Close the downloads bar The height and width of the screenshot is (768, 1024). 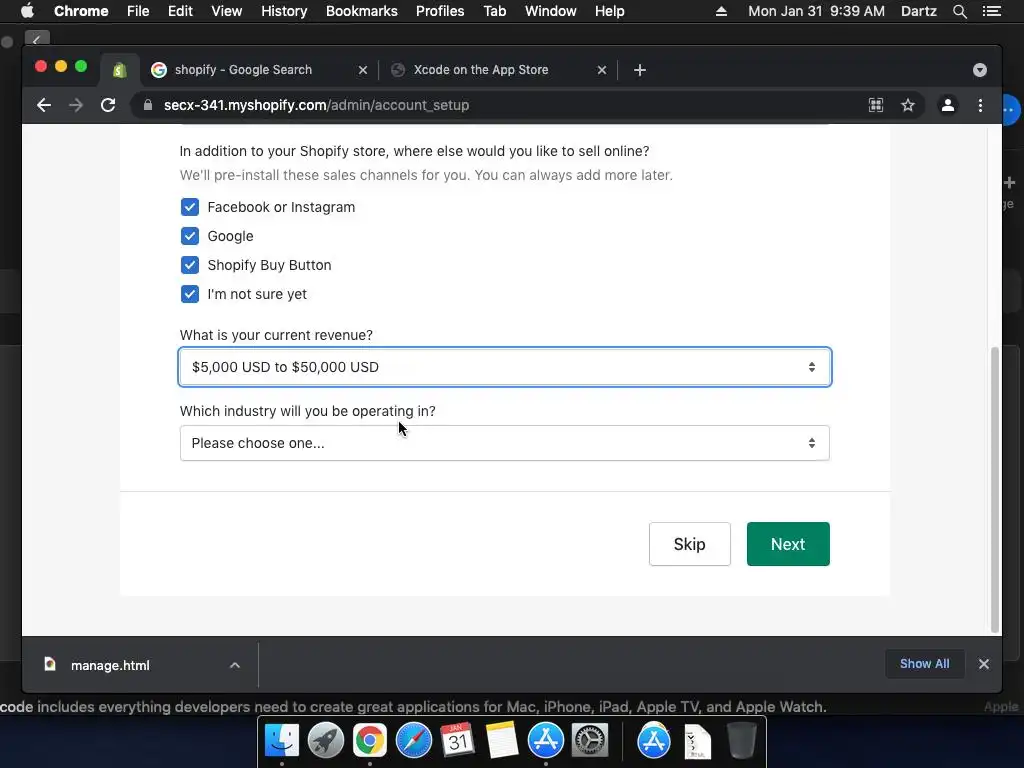pos(984,664)
